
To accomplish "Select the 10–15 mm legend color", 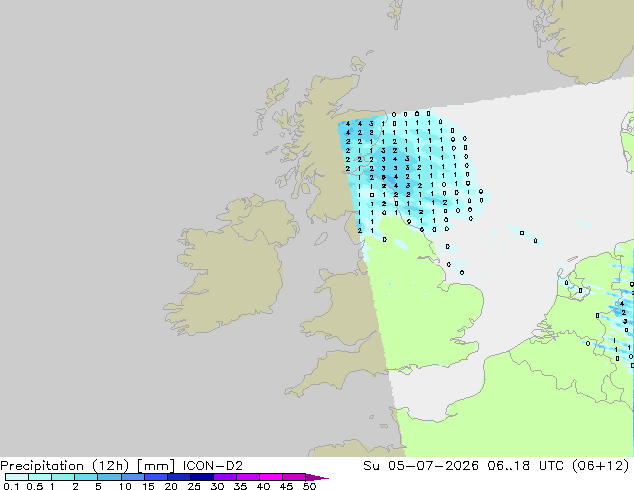I will 133,477.
